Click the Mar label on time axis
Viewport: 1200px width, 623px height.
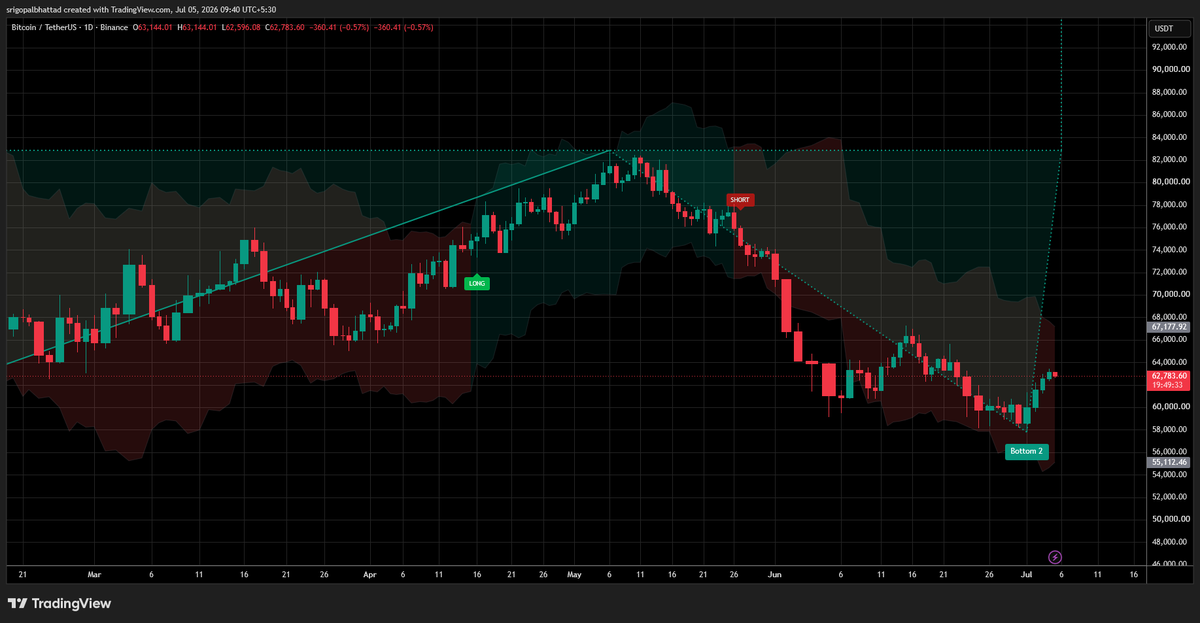pyautogui.click(x=95, y=575)
